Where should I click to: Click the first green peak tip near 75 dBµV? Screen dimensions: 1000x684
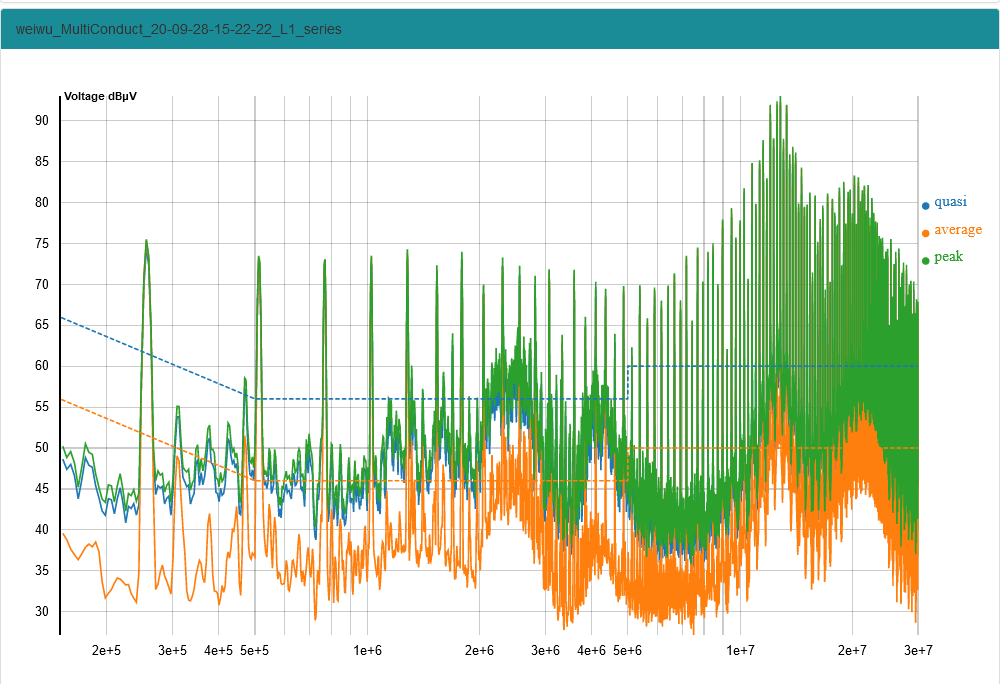pos(146,241)
